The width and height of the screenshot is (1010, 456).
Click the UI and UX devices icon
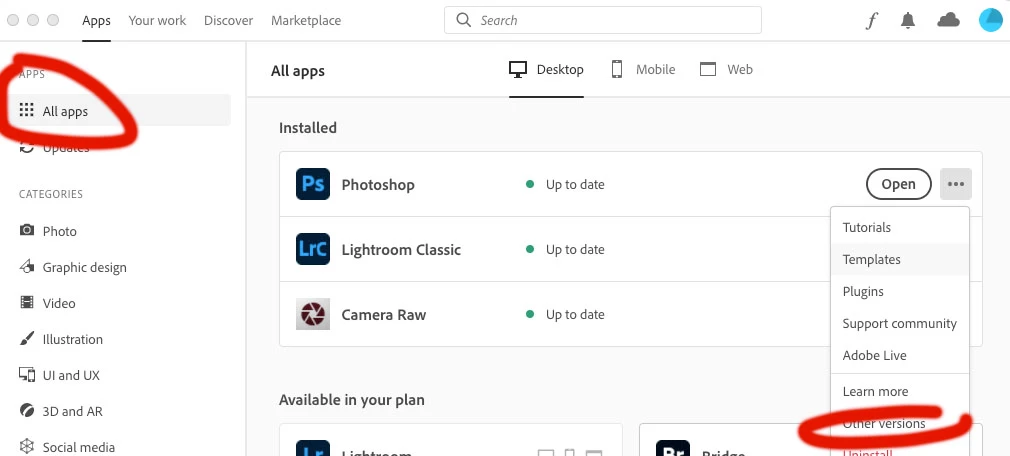(x=26, y=374)
